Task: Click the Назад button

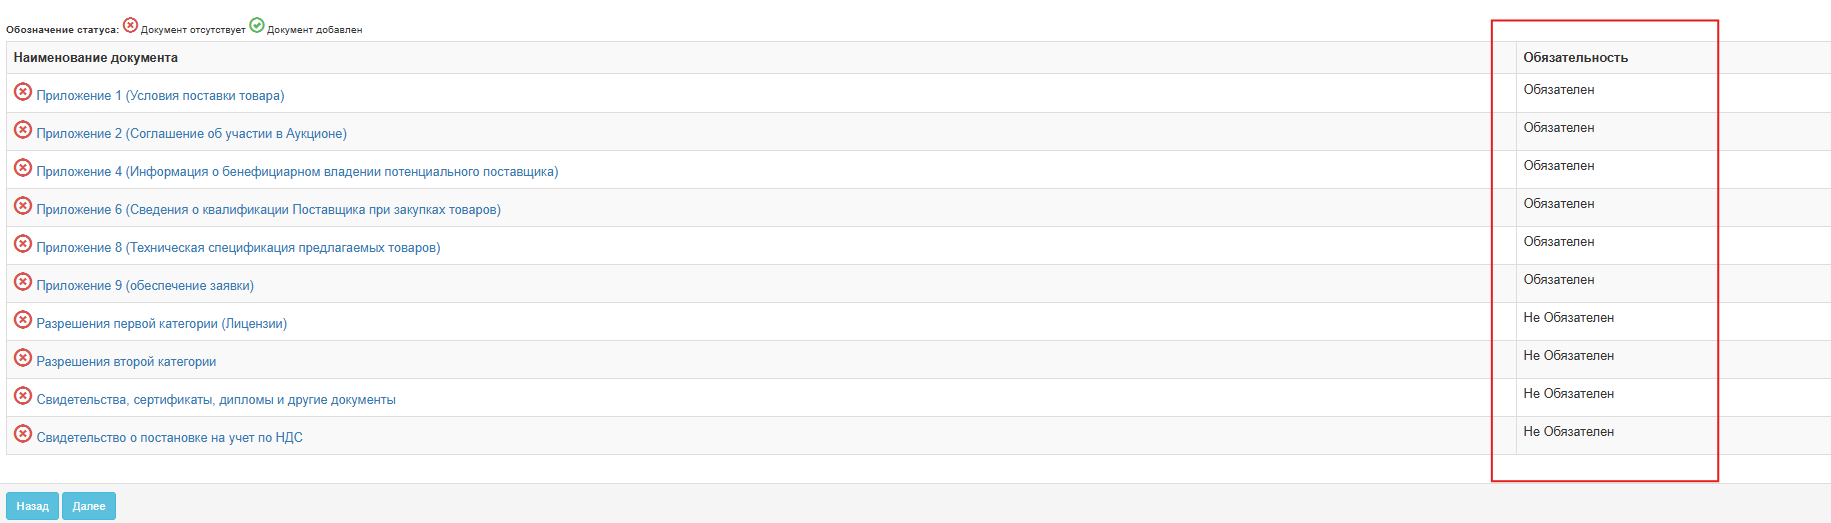Action: (x=33, y=506)
